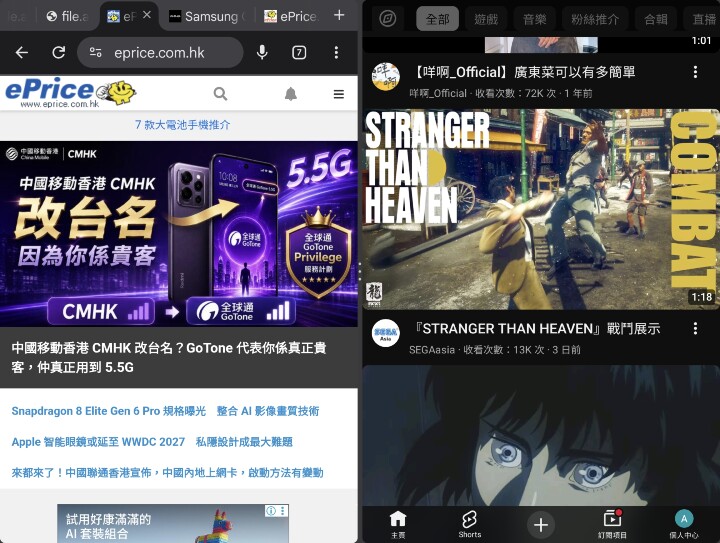This screenshot has height=543, width=720.
Task: Open Apple 智能眼鏡 WWDC 2027 article
Action: pyautogui.click(x=152, y=442)
